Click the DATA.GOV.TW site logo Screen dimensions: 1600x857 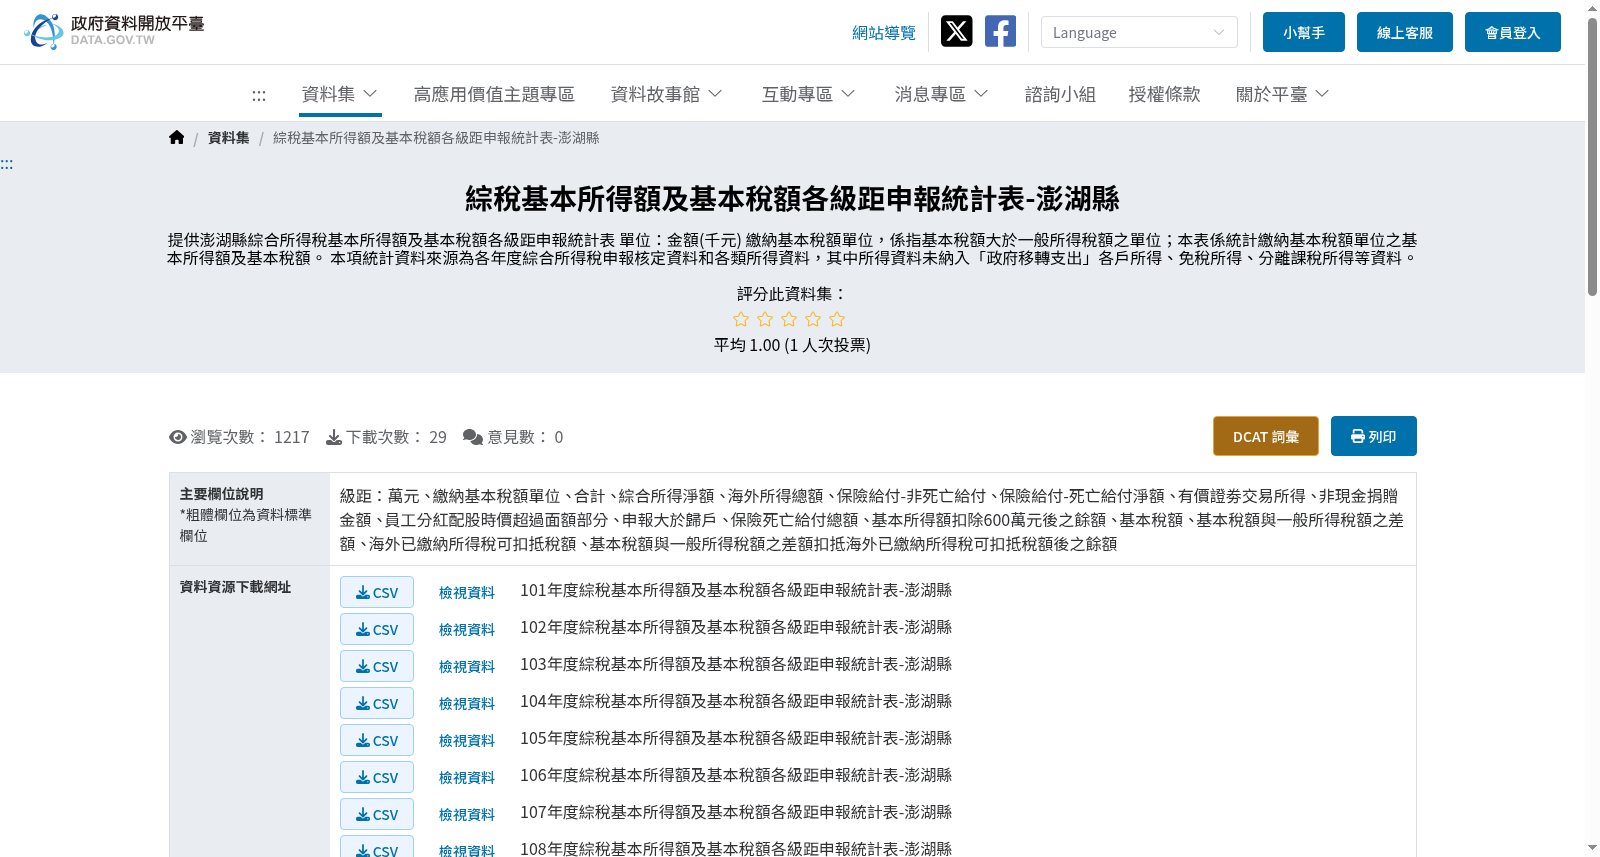point(114,31)
